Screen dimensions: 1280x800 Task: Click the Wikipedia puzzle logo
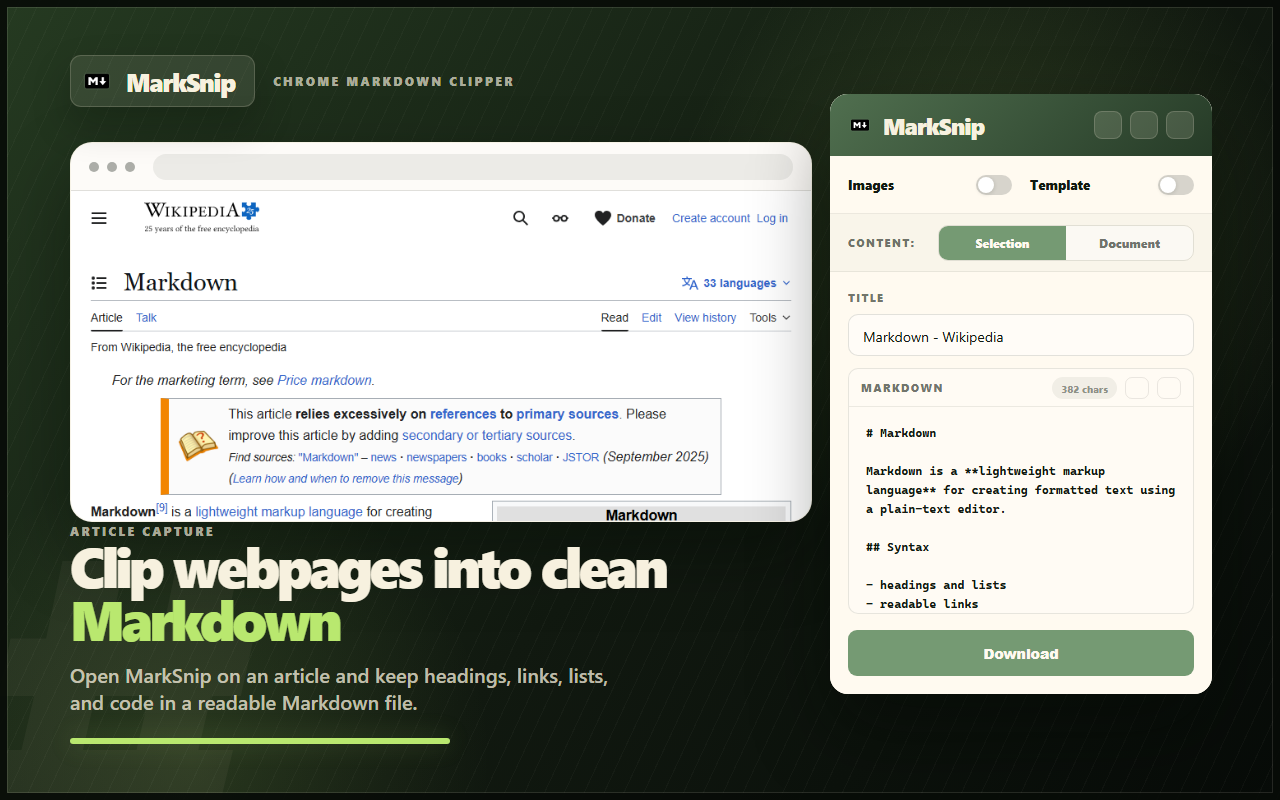pyautogui.click(x=249, y=210)
